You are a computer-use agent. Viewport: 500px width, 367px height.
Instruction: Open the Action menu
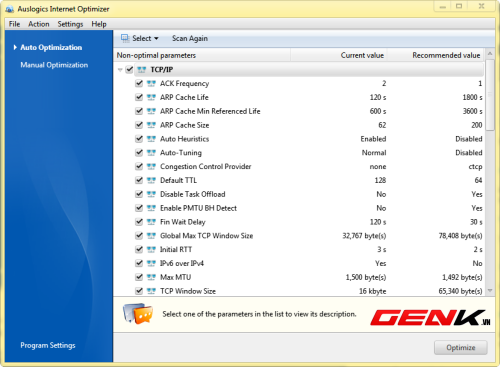pyautogui.click(x=39, y=24)
